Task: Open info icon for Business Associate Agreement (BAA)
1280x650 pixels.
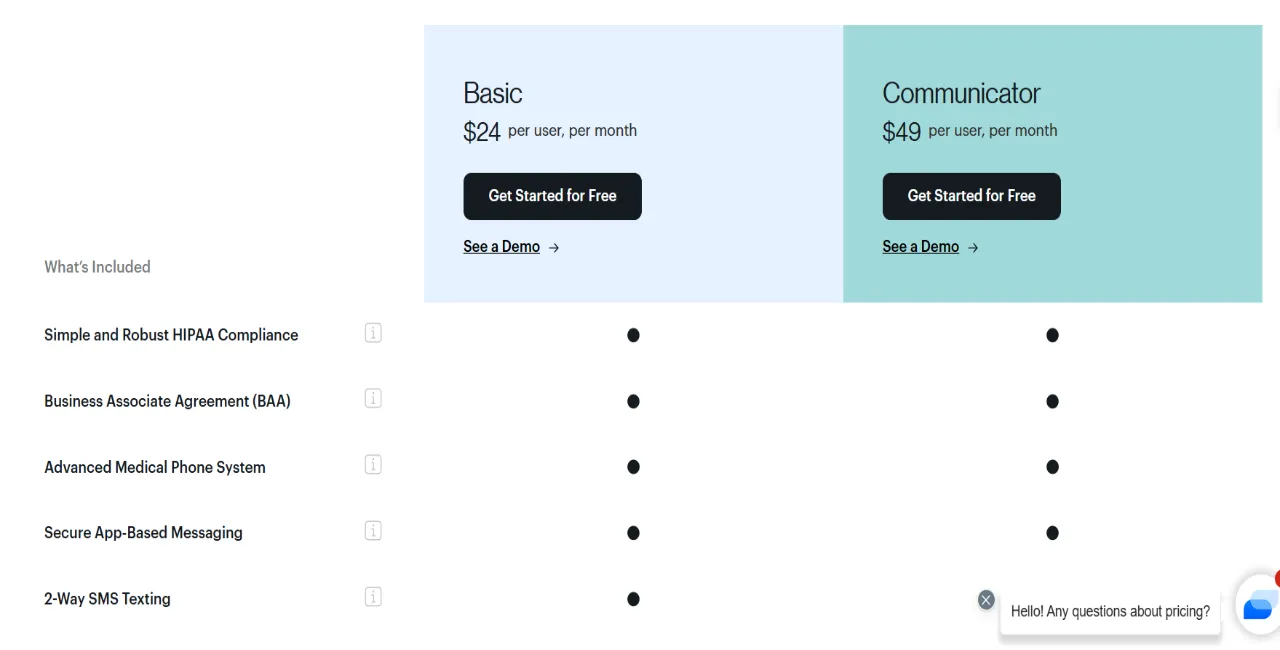Action: point(373,399)
